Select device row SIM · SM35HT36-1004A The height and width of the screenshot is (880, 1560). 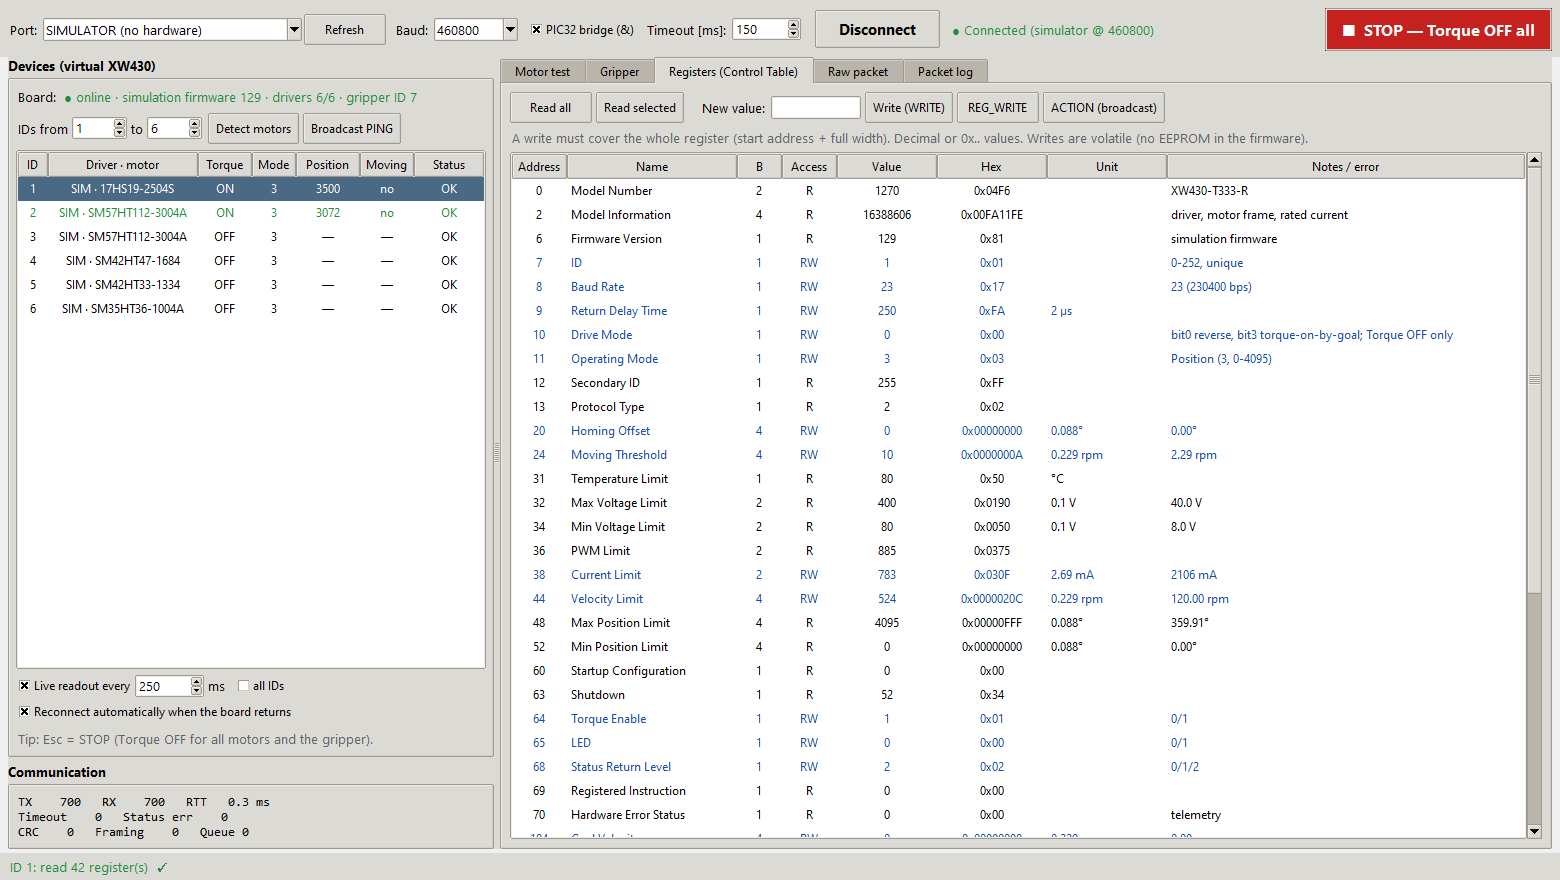point(251,309)
